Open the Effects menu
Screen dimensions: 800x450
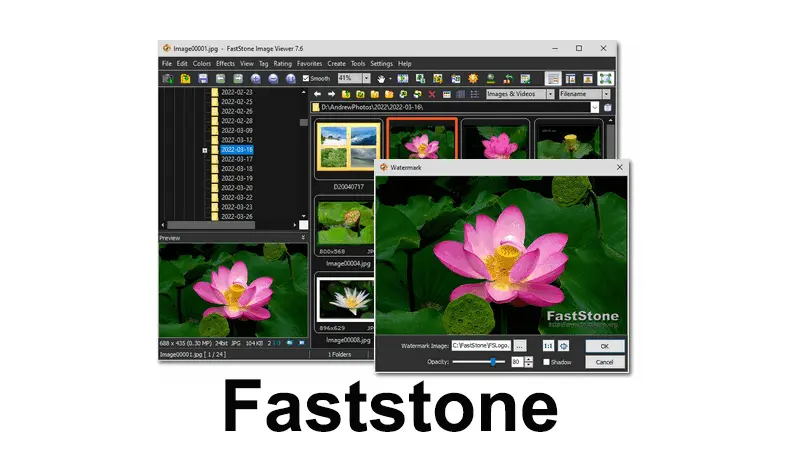pos(225,64)
